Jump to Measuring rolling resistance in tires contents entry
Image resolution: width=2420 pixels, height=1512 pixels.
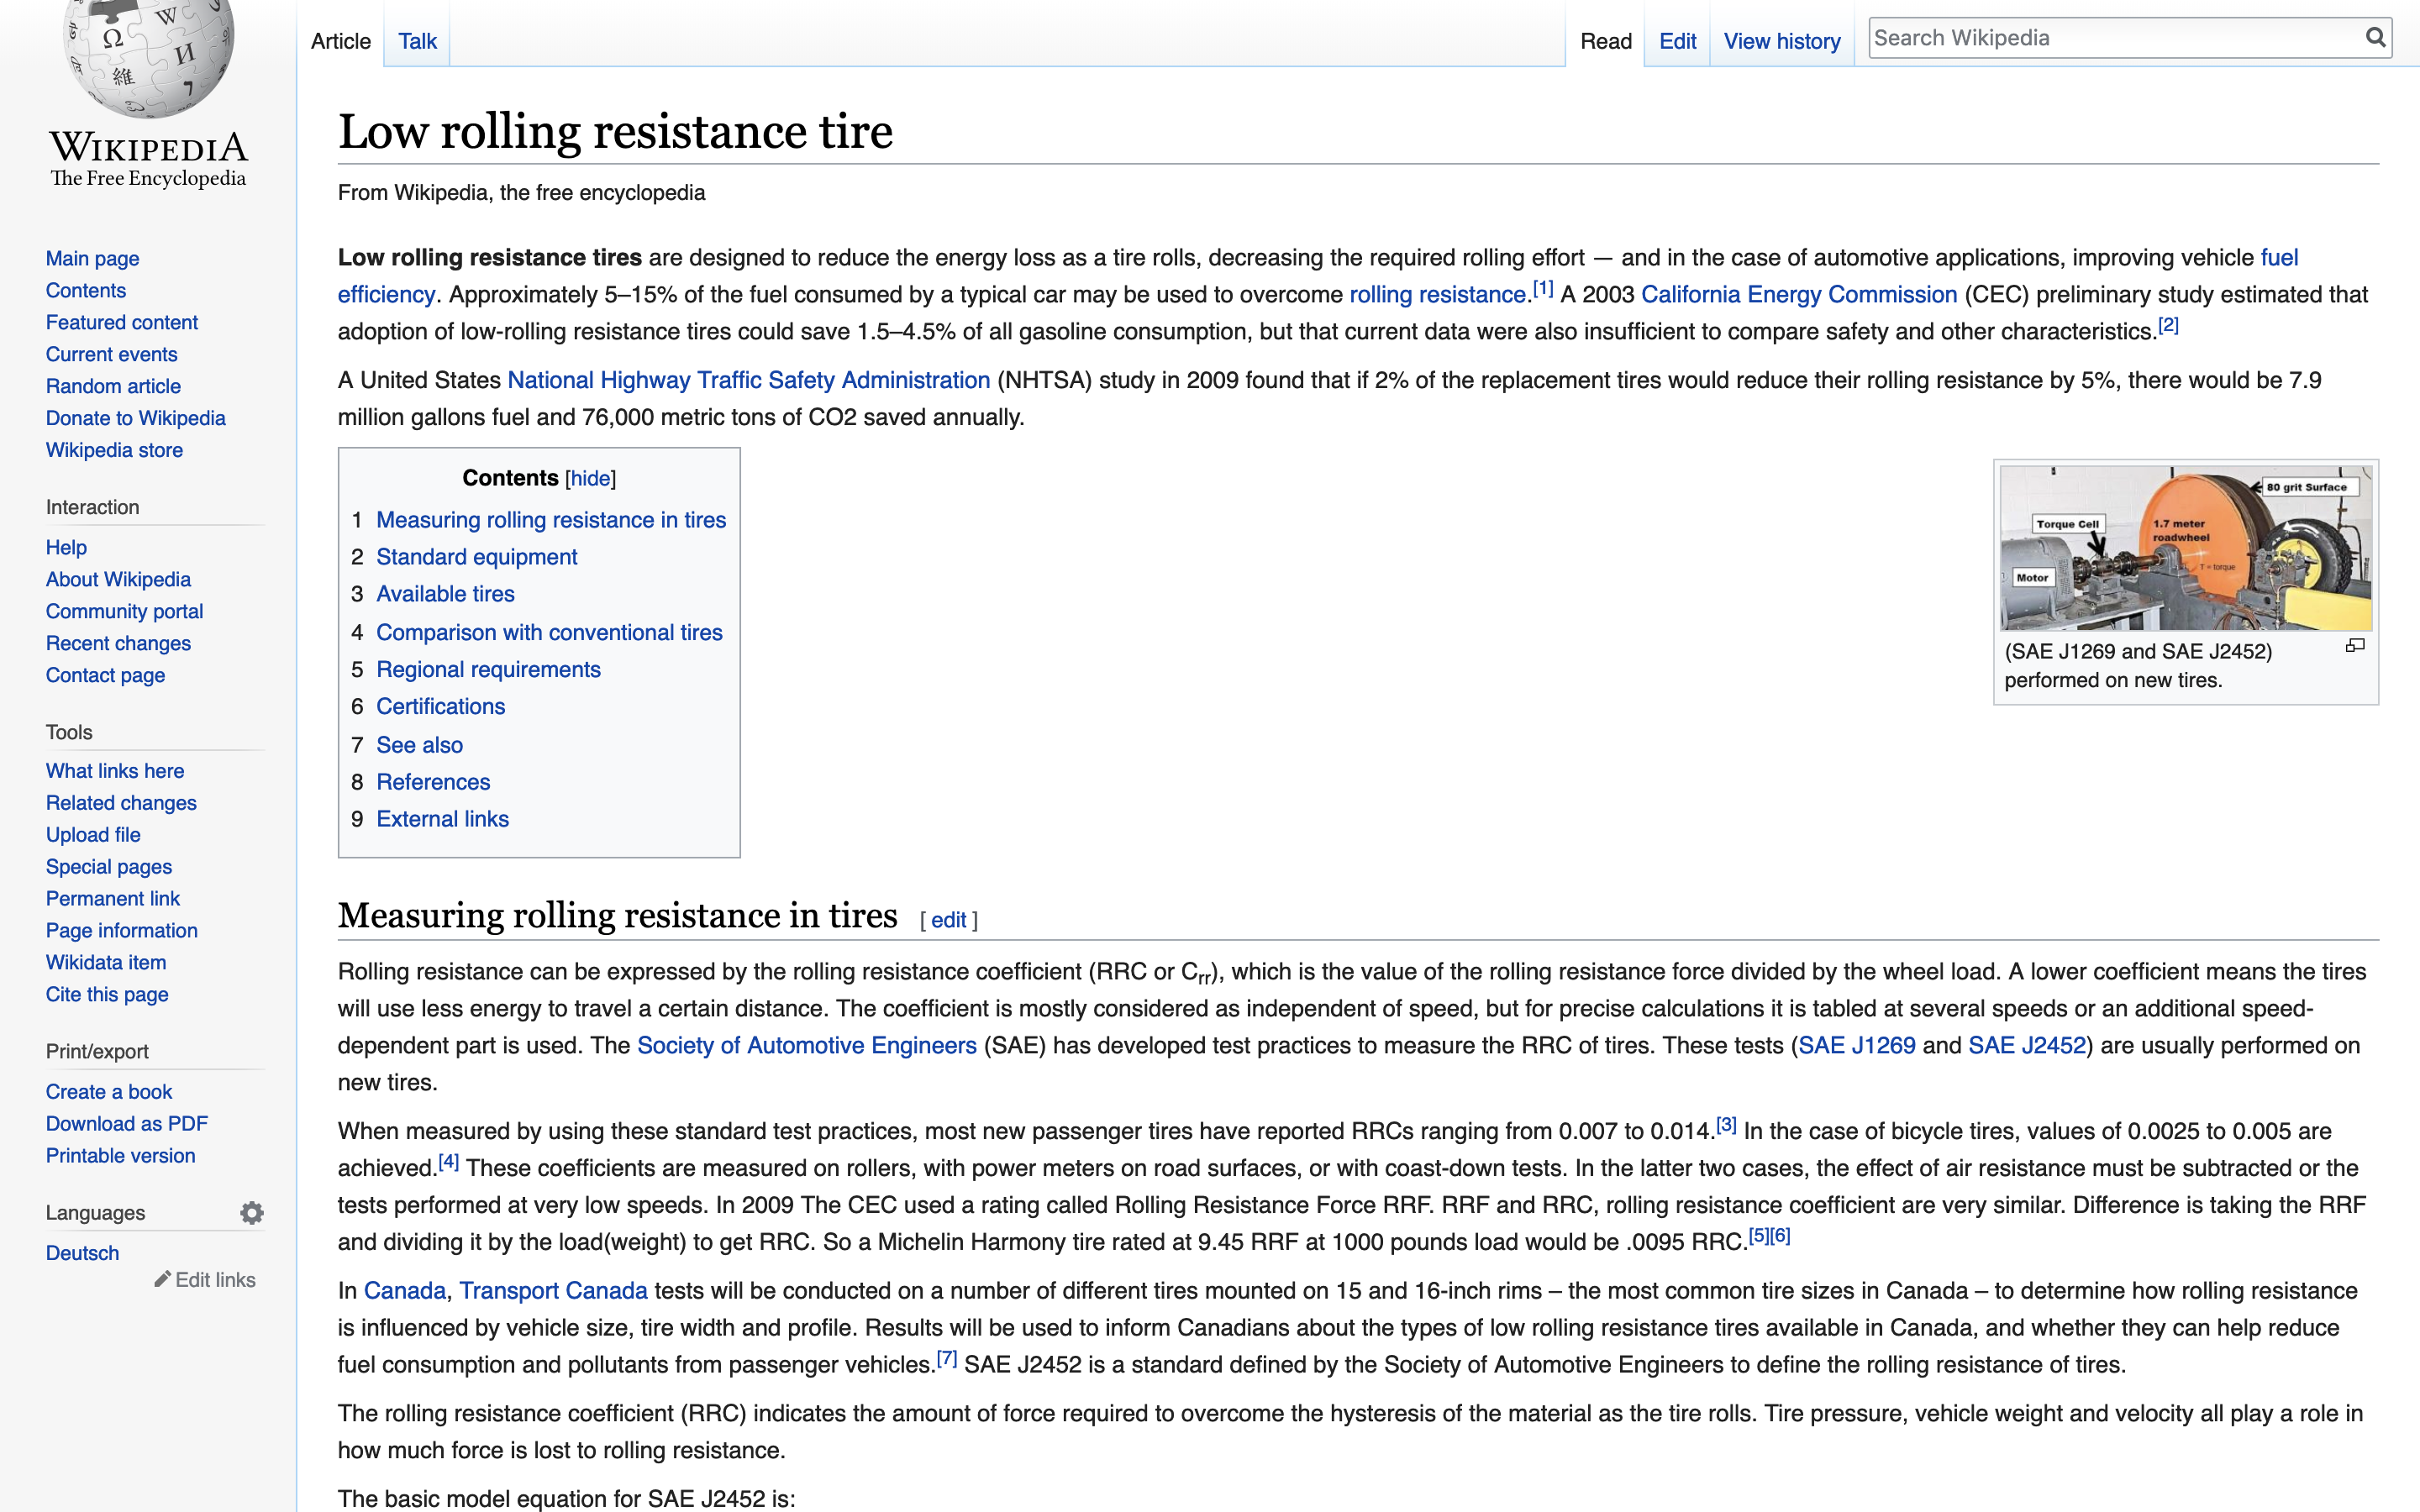[x=551, y=520]
